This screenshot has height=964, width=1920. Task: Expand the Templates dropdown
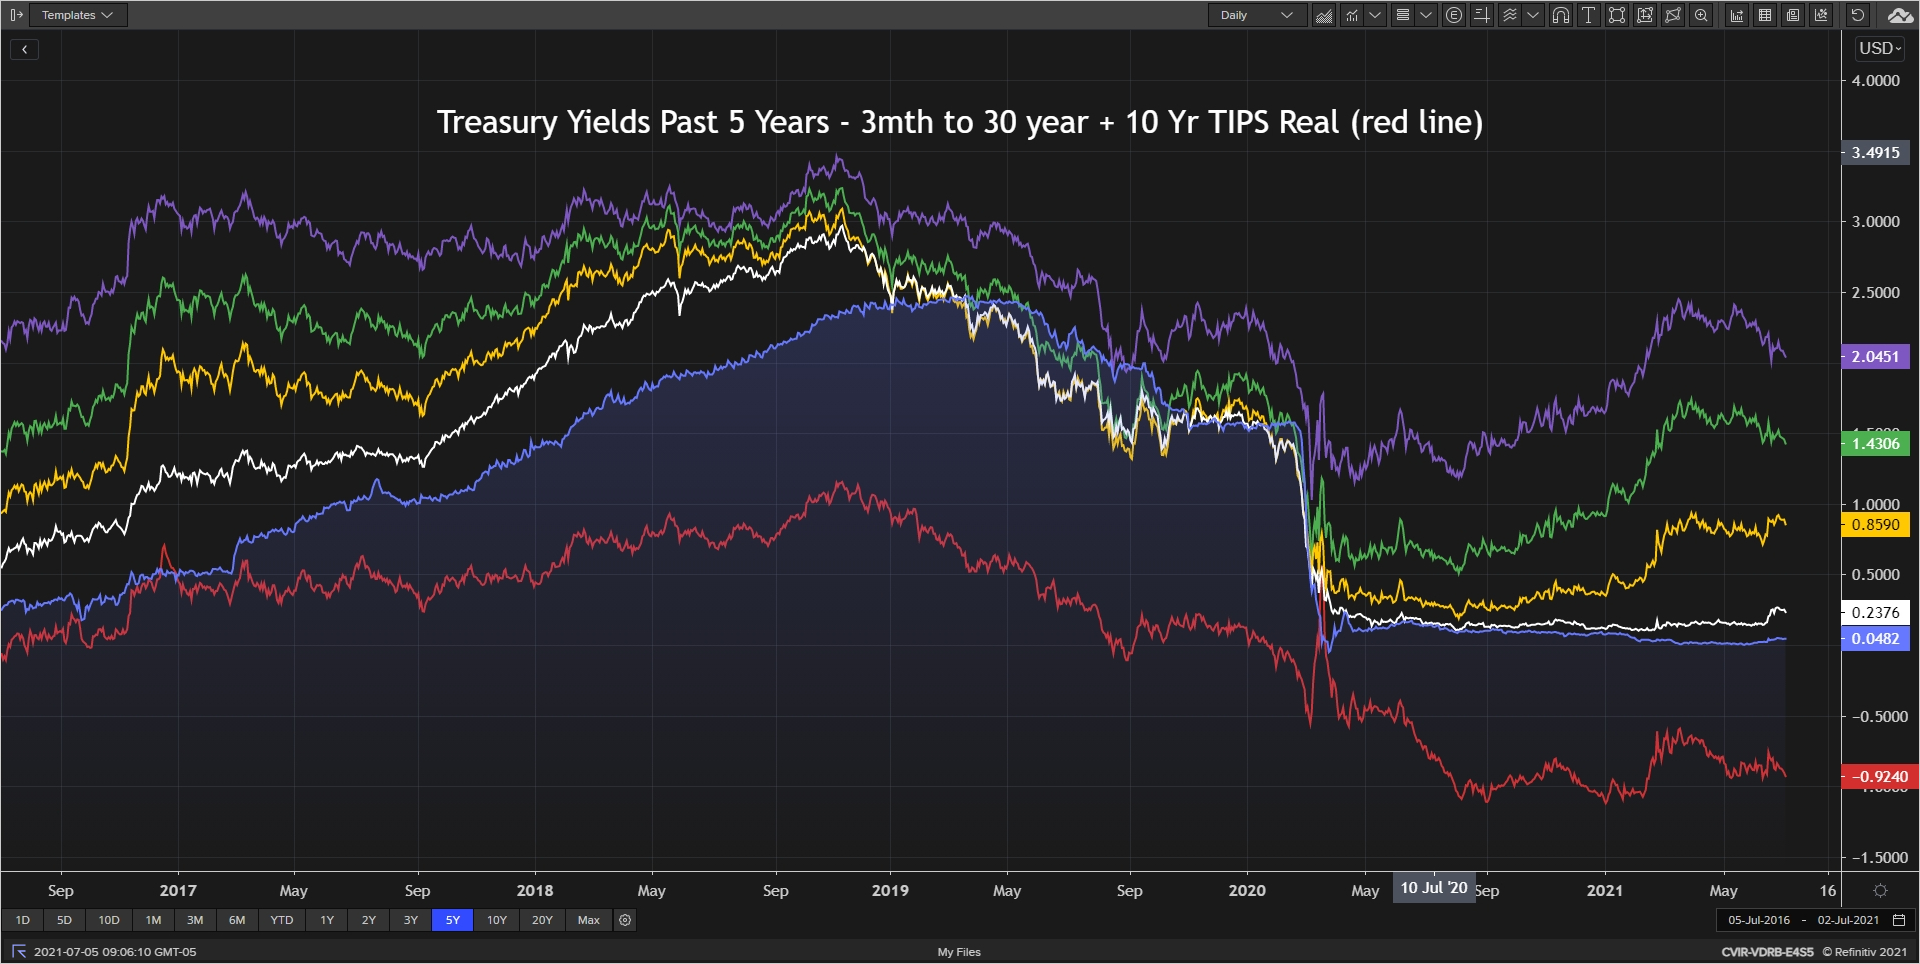point(77,15)
